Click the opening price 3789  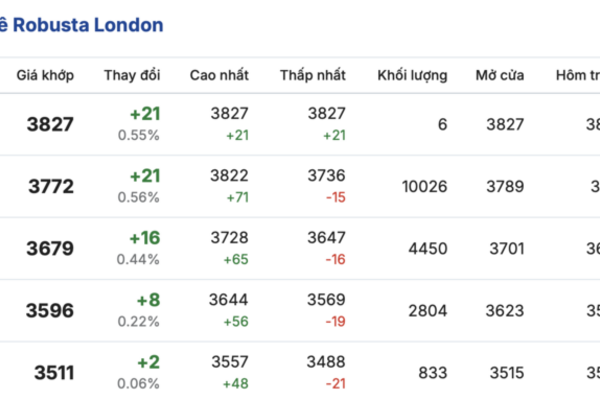click(505, 186)
